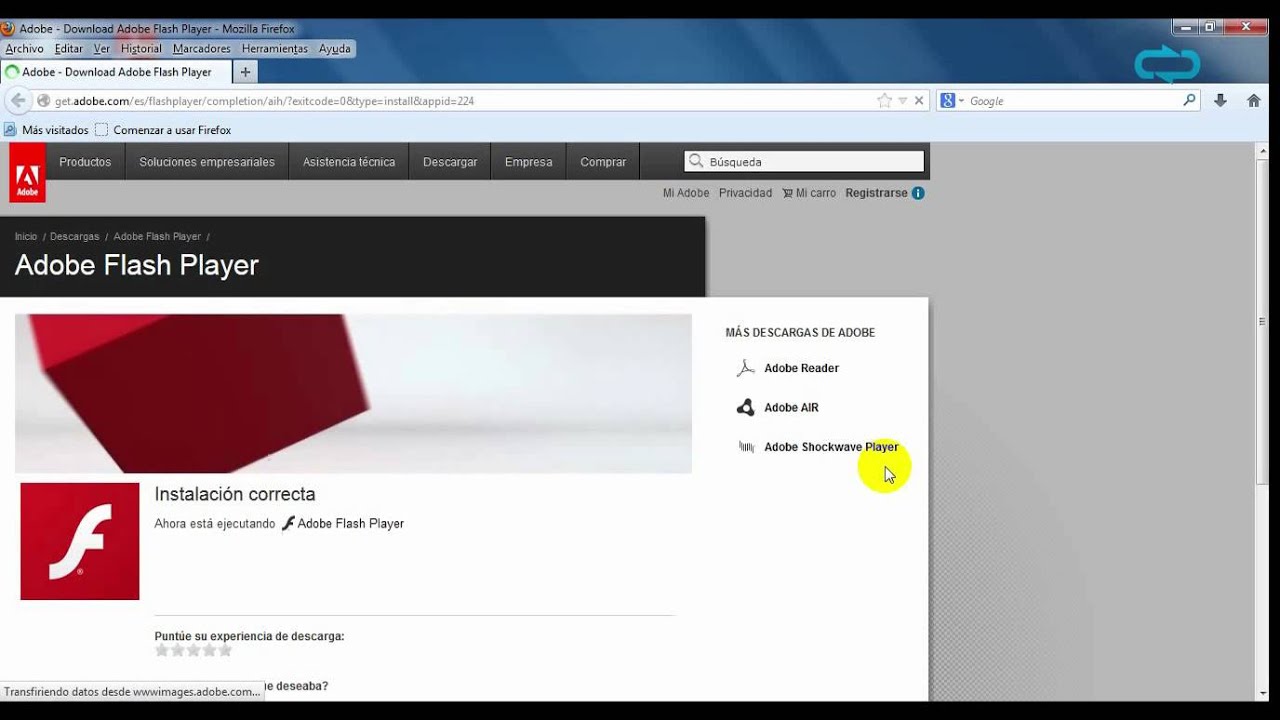
Task: Click the small Flash icon beside Adobe Flash Player
Action: 288,523
